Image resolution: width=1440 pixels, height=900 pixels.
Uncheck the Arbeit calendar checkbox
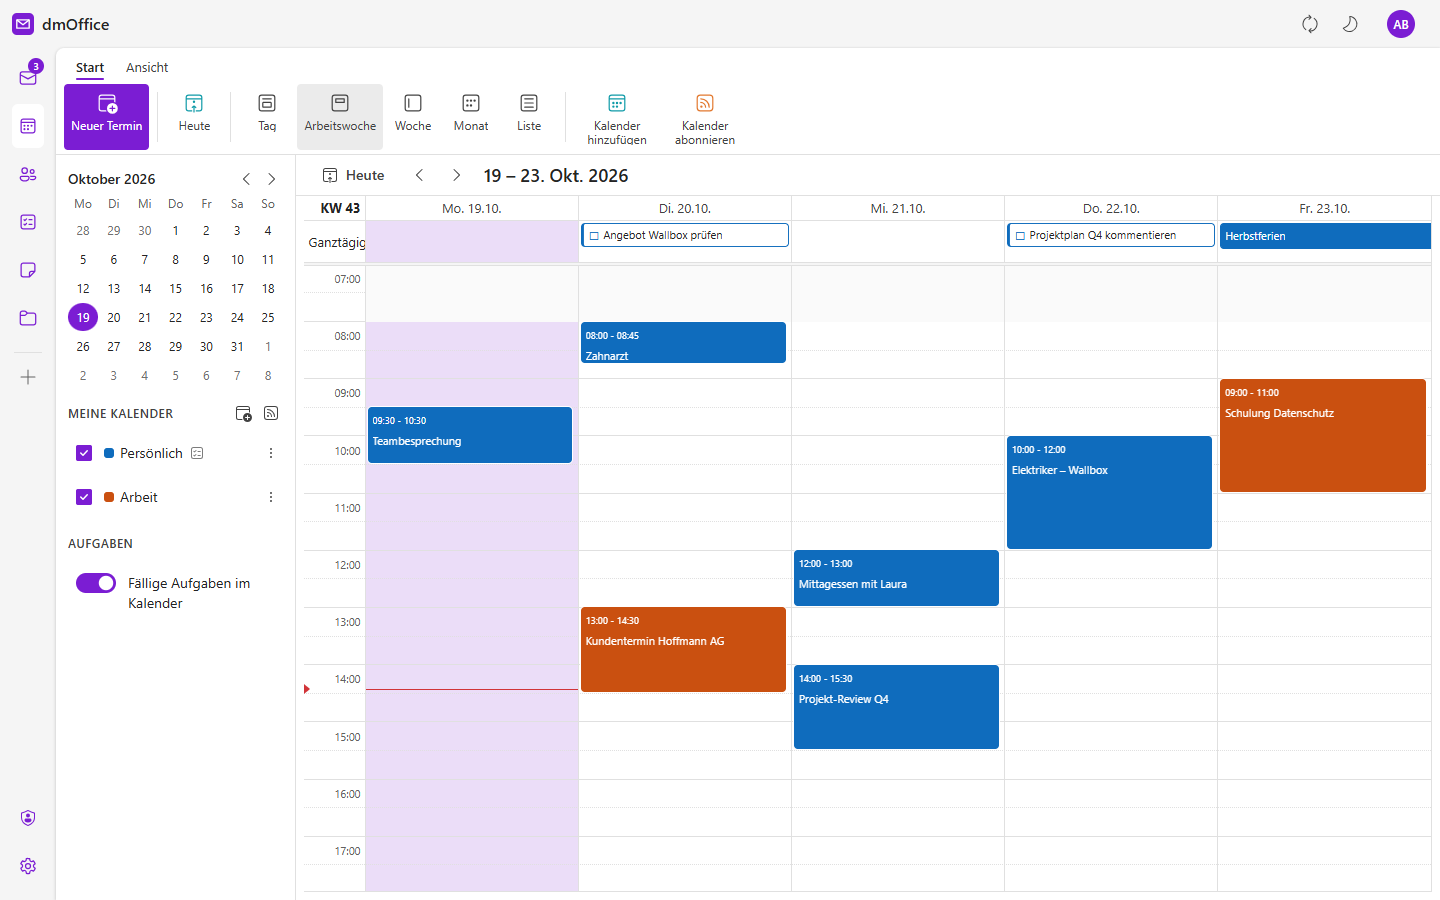[84, 497]
